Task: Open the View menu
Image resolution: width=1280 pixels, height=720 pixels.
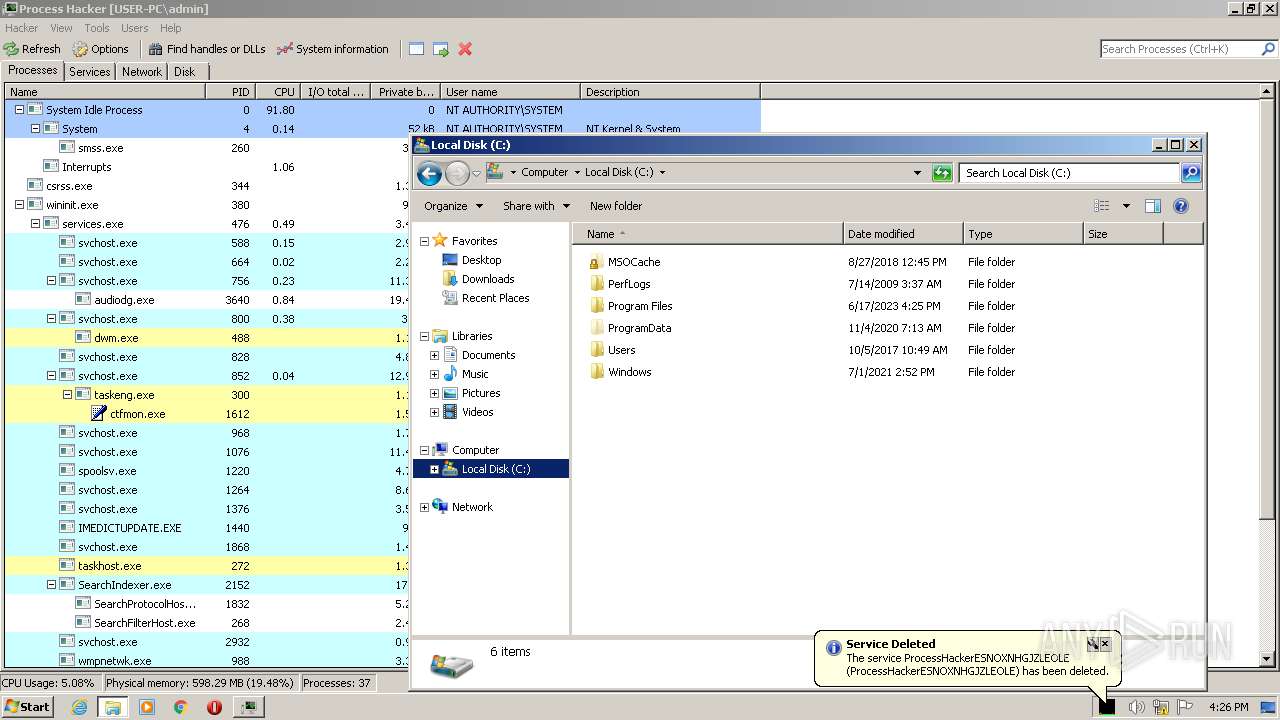Action: click(61, 28)
